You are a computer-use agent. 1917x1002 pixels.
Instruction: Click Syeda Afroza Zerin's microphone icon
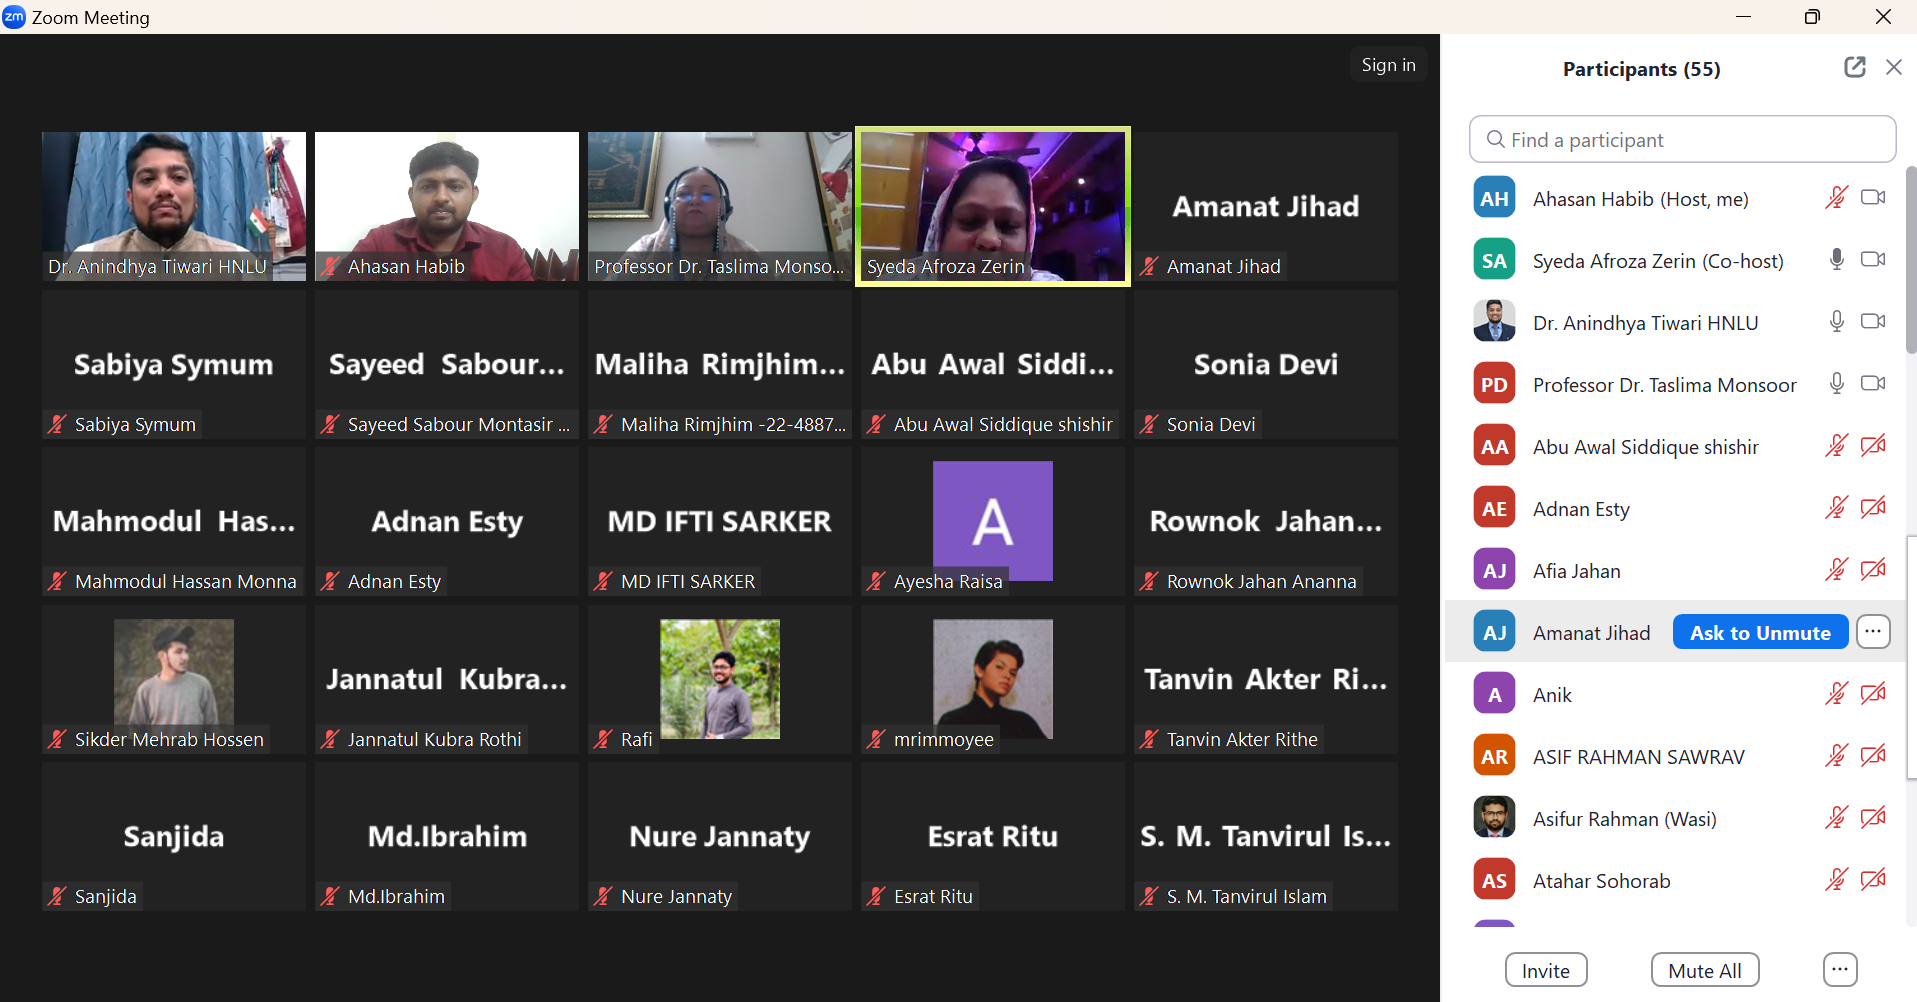[x=1836, y=260]
